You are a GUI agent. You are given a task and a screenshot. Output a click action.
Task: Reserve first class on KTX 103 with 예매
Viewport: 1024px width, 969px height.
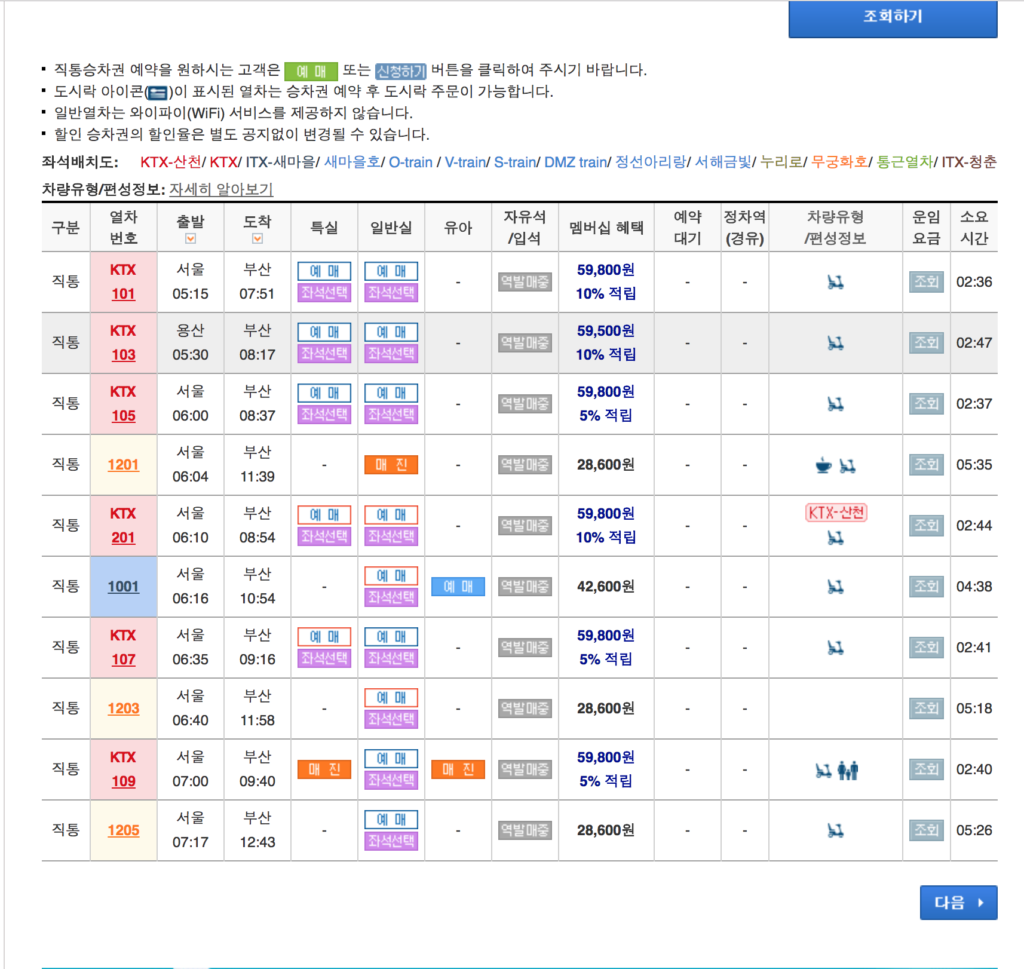pos(324,332)
